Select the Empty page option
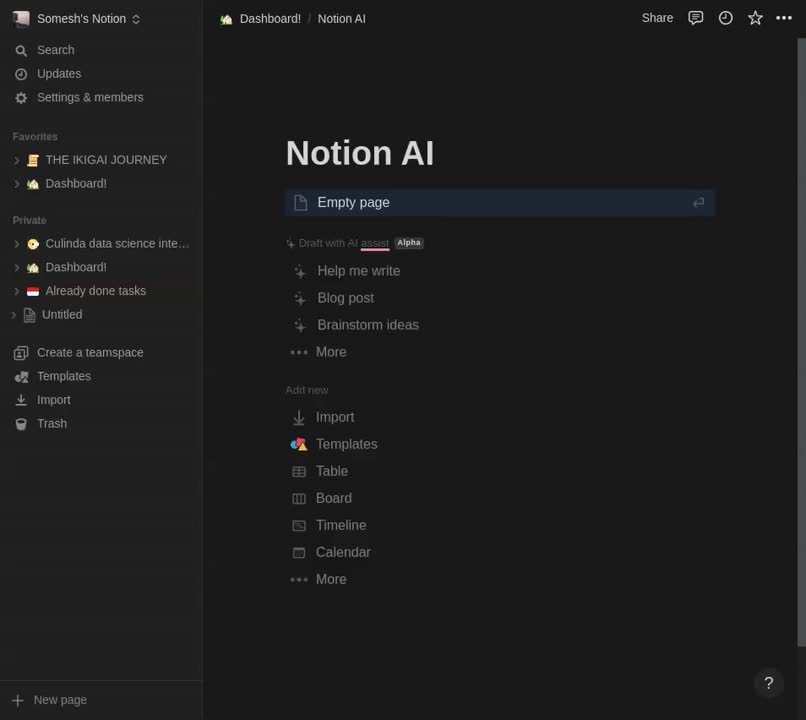The image size is (806, 720). click(x=500, y=202)
